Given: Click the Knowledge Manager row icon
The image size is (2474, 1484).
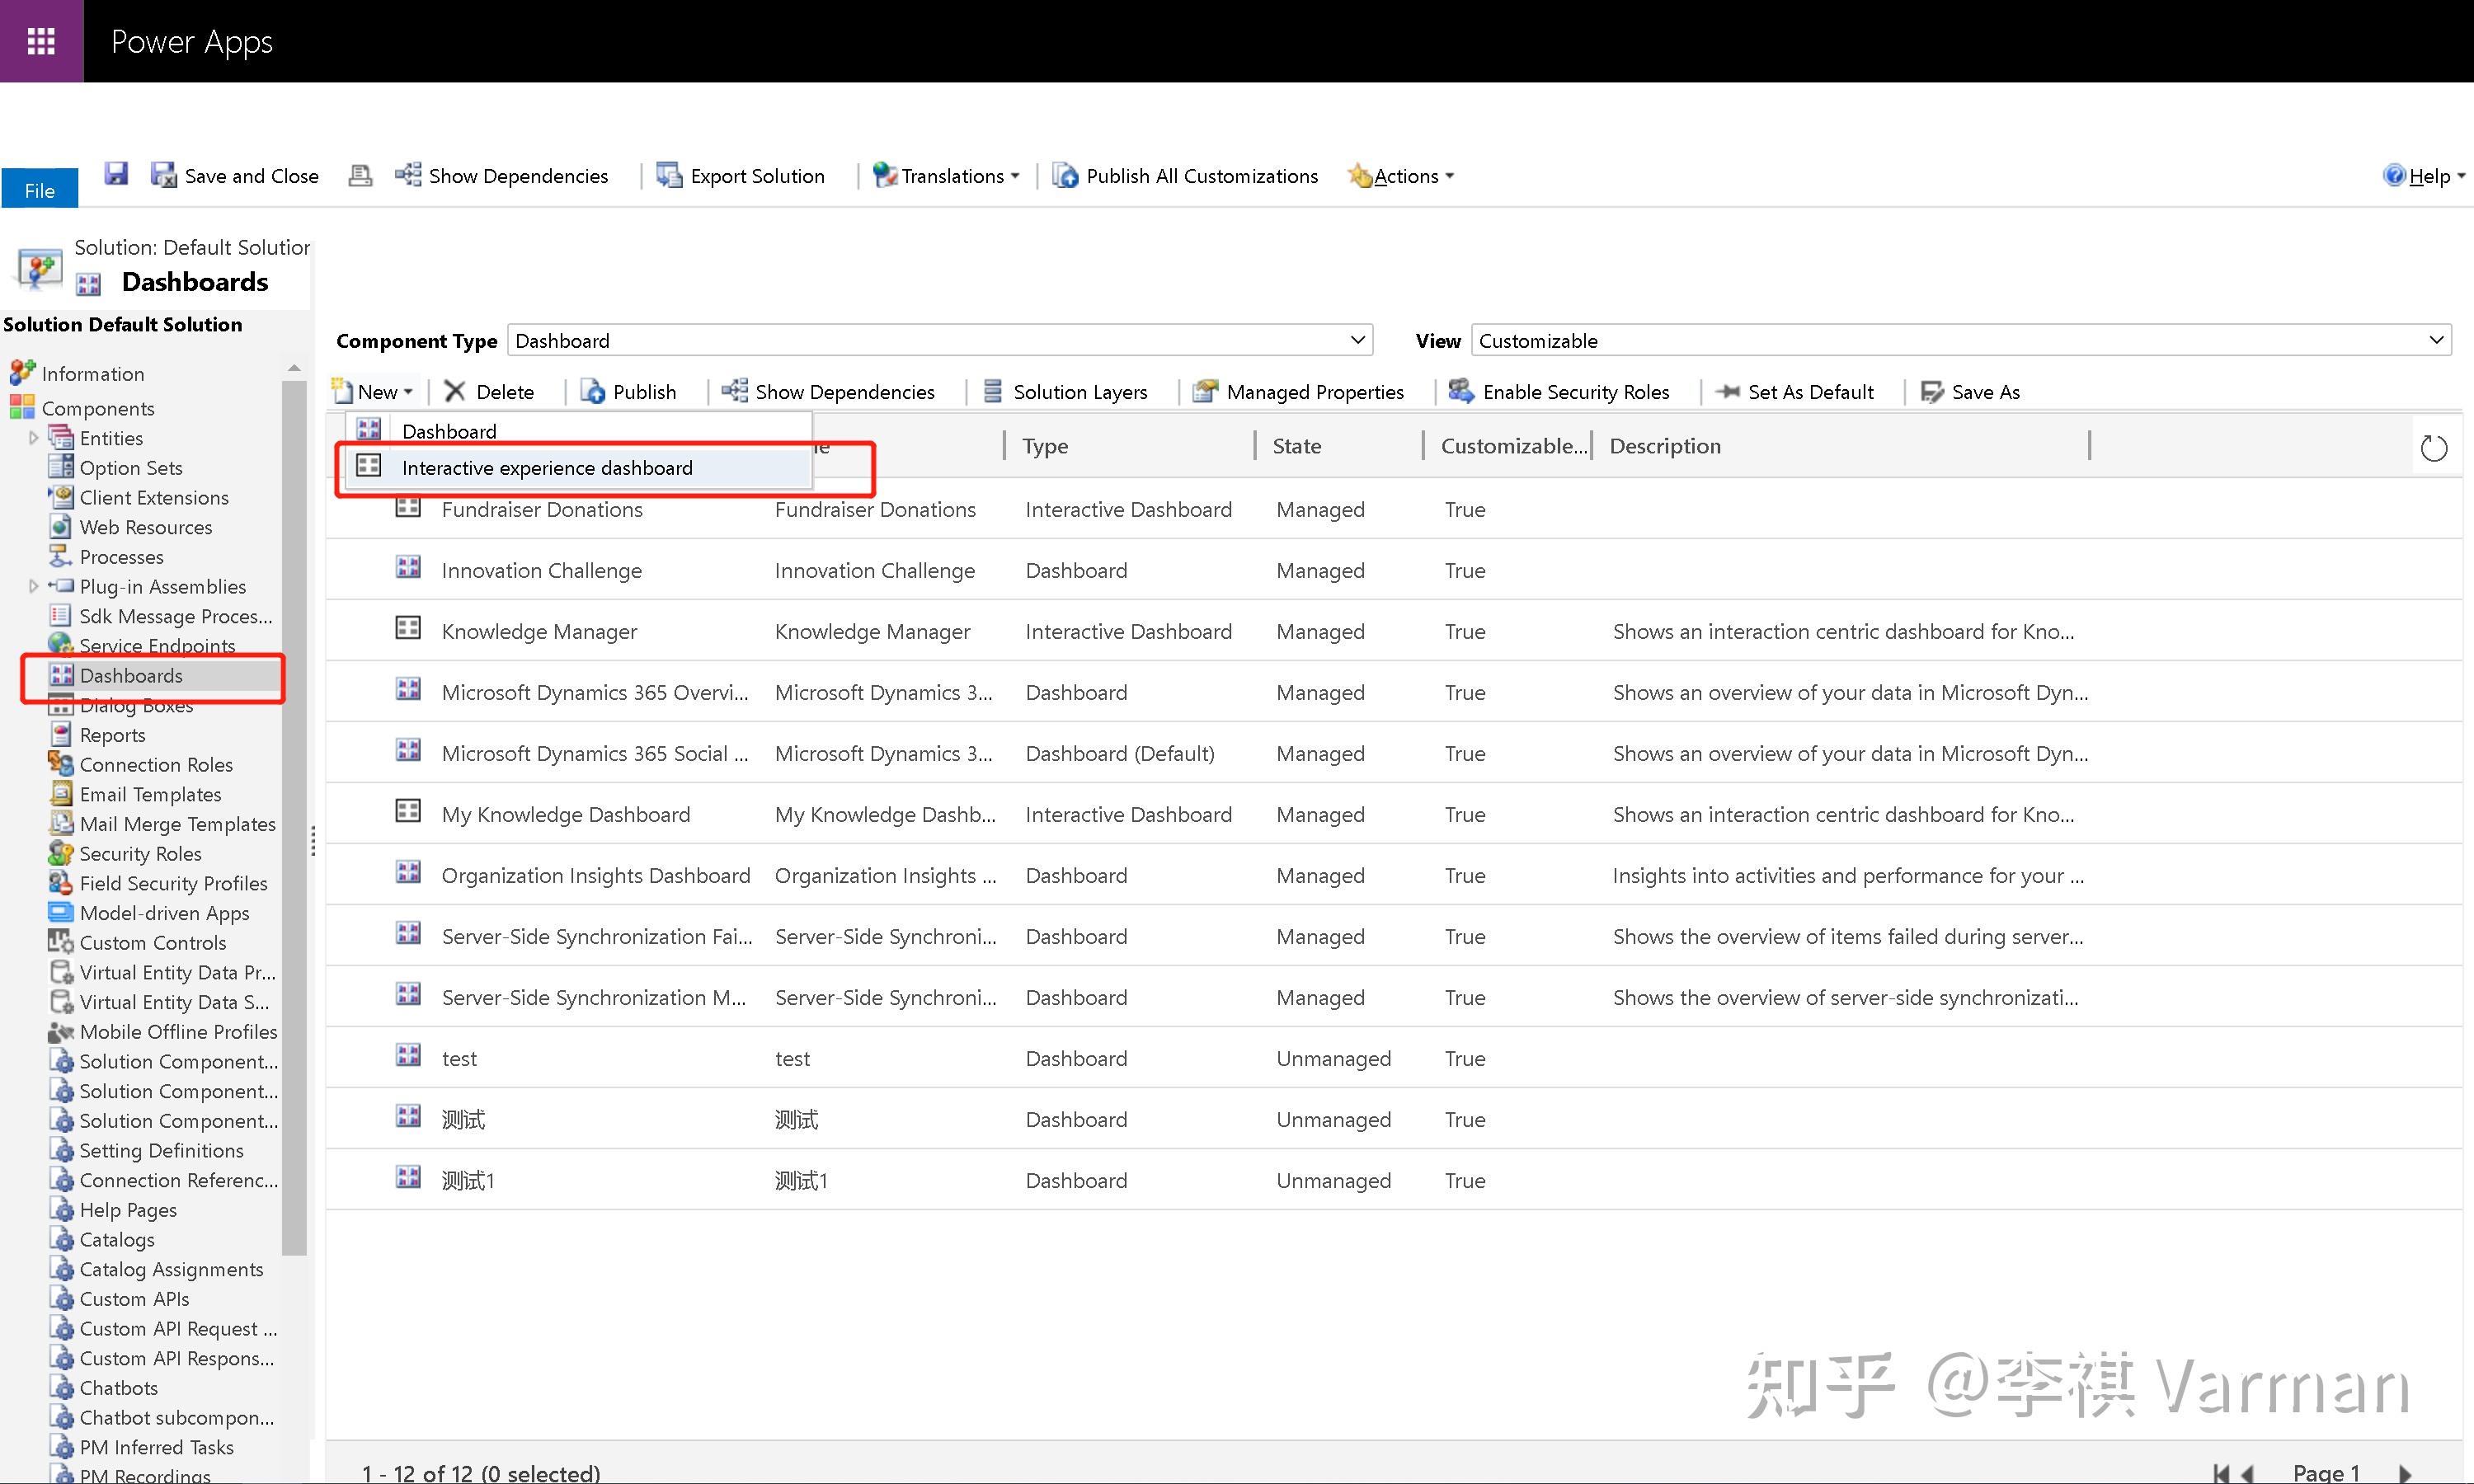Looking at the screenshot, I should [408, 628].
